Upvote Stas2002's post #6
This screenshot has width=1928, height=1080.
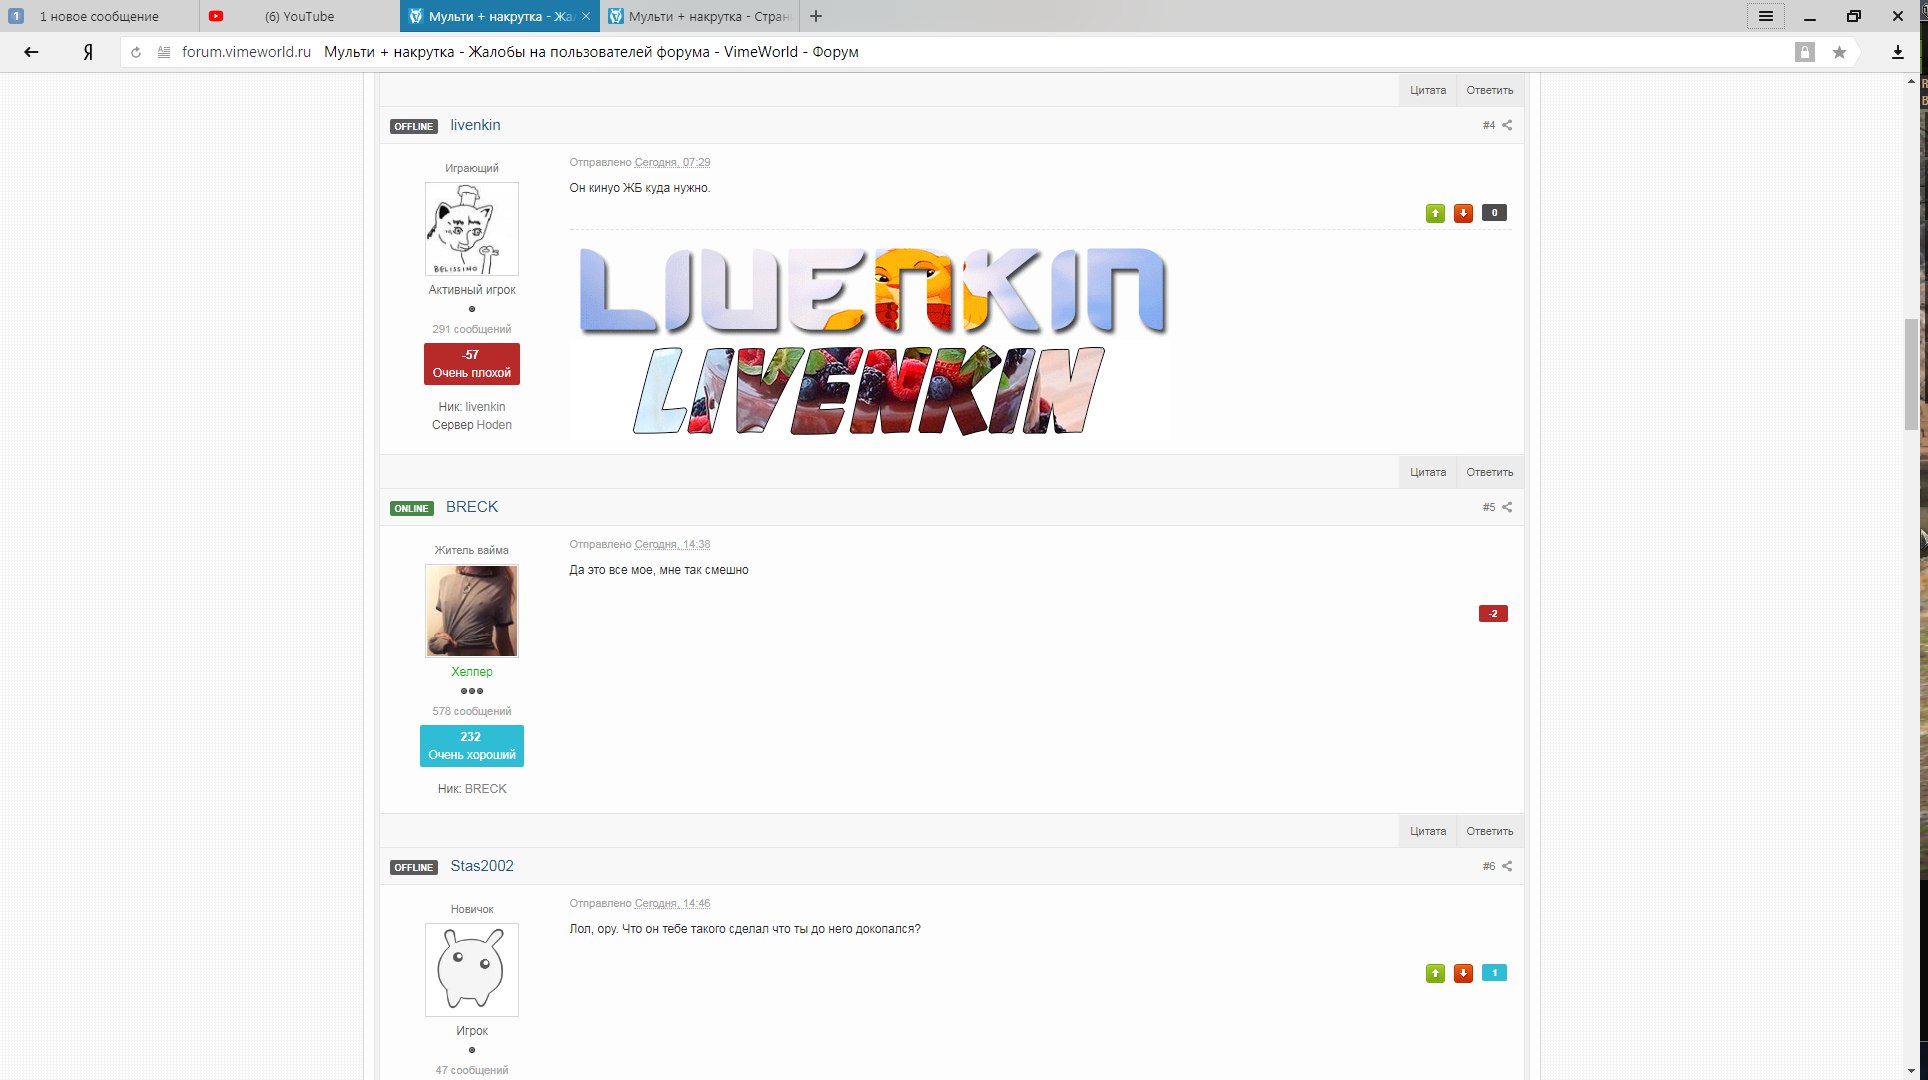[x=1435, y=973]
